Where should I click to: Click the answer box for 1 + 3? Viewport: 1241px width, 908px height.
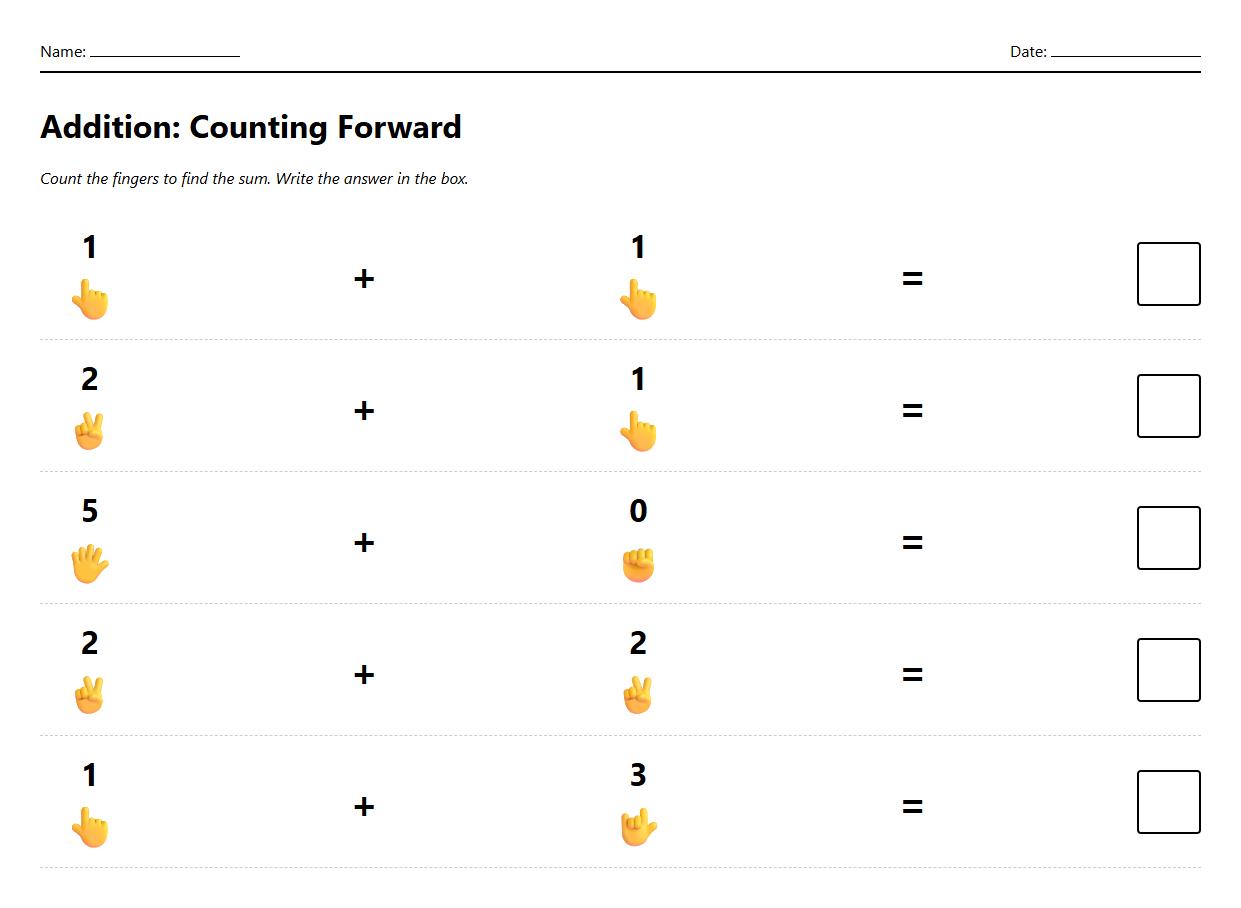(x=1168, y=802)
